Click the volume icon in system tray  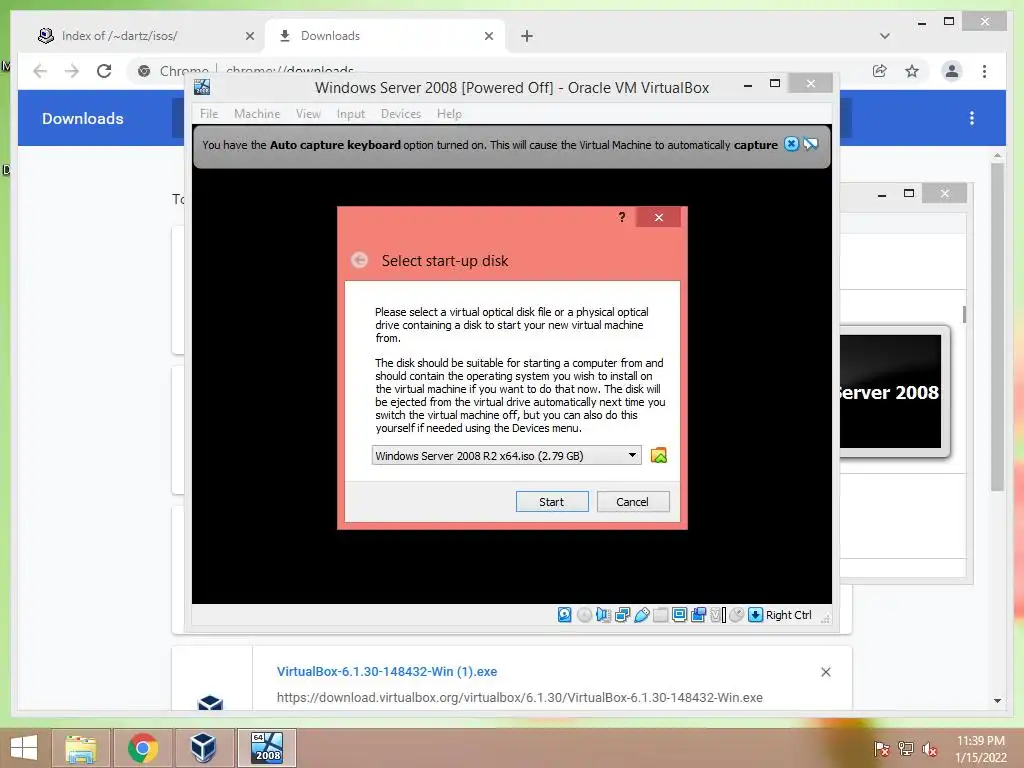pos(929,748)
